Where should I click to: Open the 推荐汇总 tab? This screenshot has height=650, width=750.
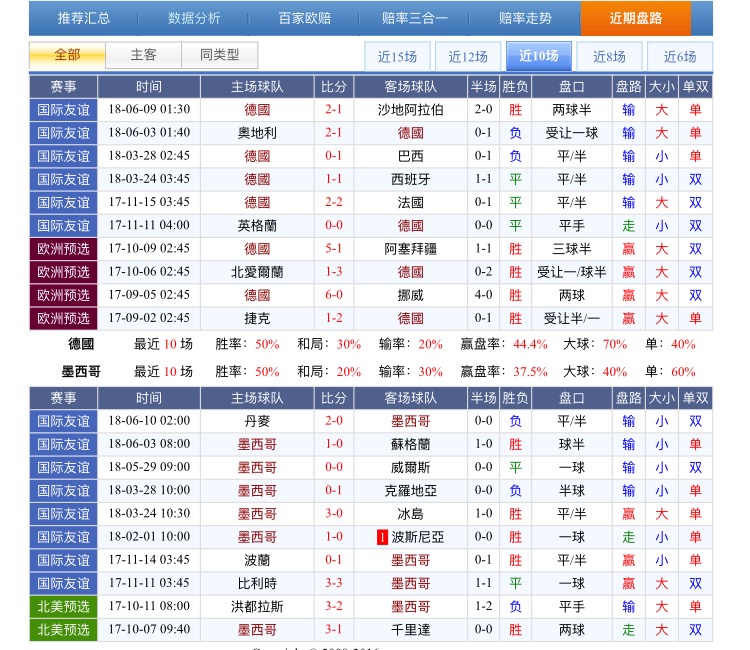pyautogui.click(x=84, y=18)
